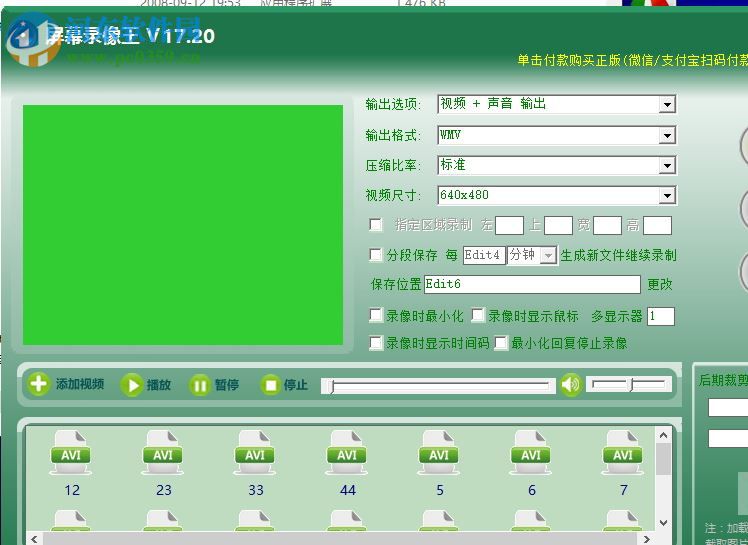Click the Edit4 minutes input field
This screenshot has height=545, width=748.
click(x=484, y=255)
